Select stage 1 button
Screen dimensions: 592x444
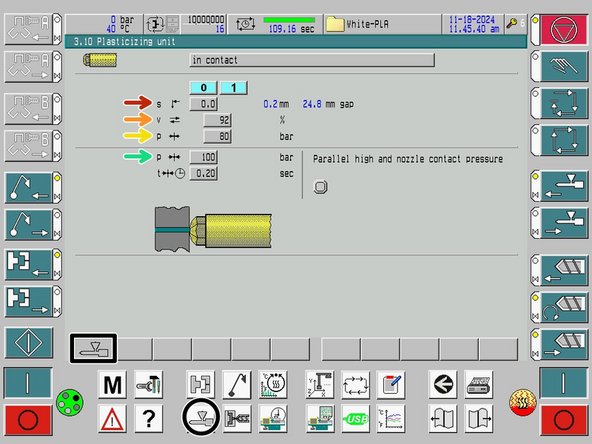point(234,88)
